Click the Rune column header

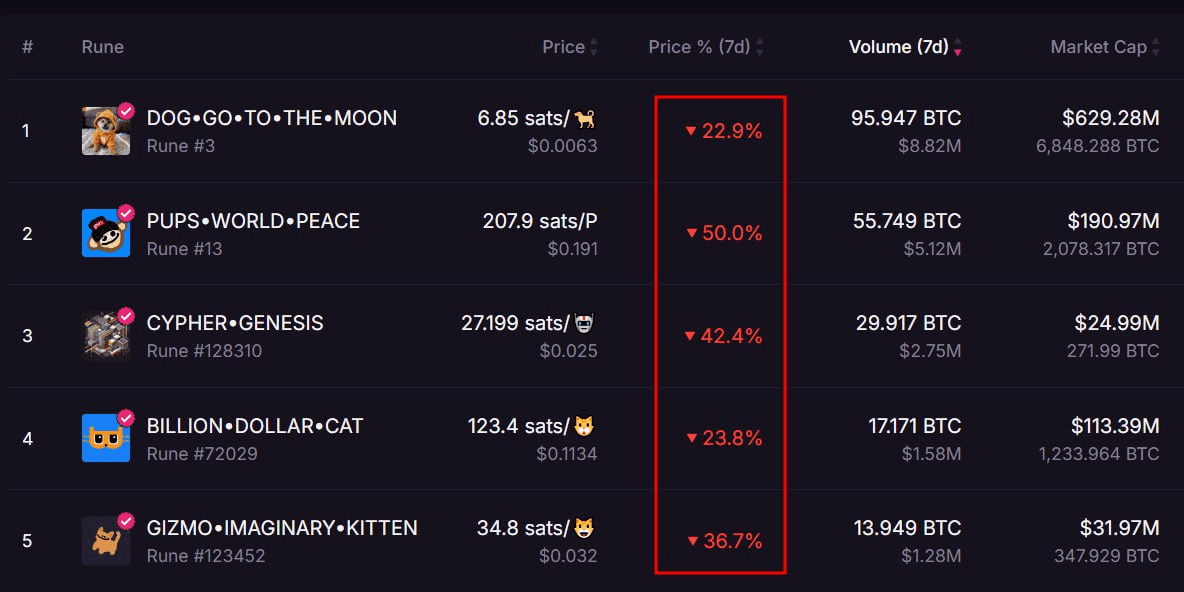103,47
